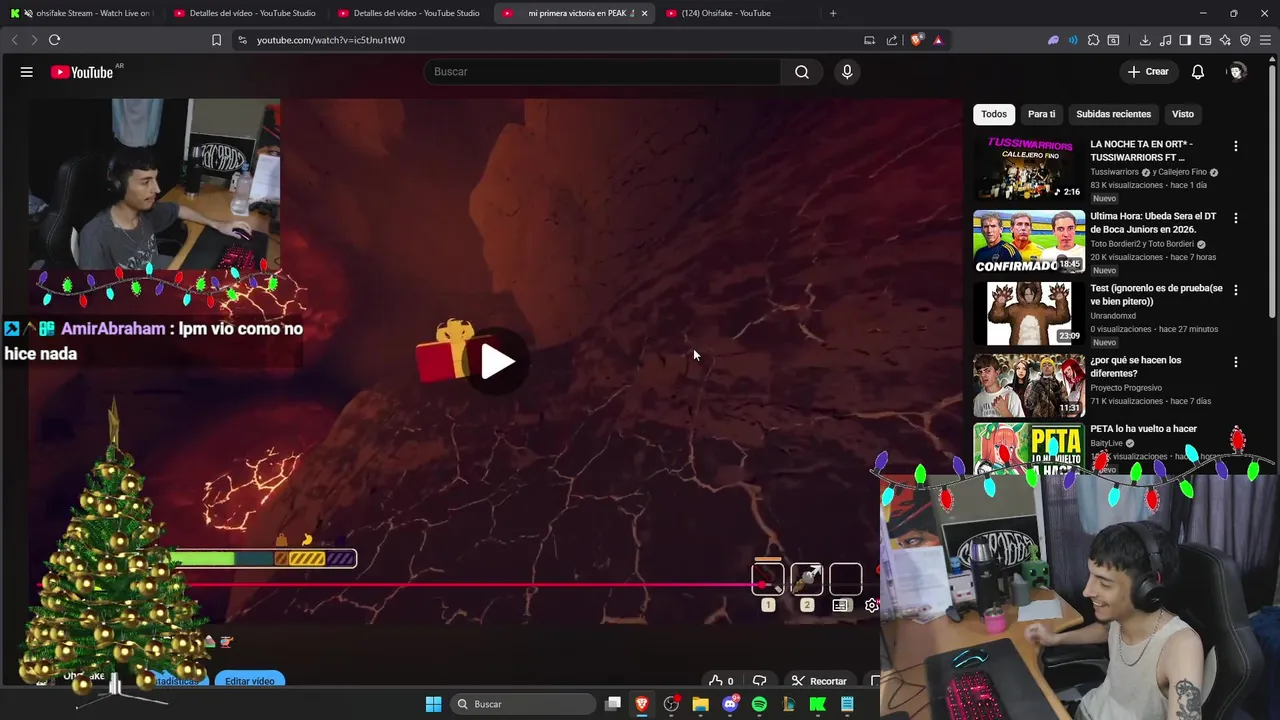Open Brave Leo AI sparkle icon
Viewport: 1280px width, 720px height.
point(1225,40)
